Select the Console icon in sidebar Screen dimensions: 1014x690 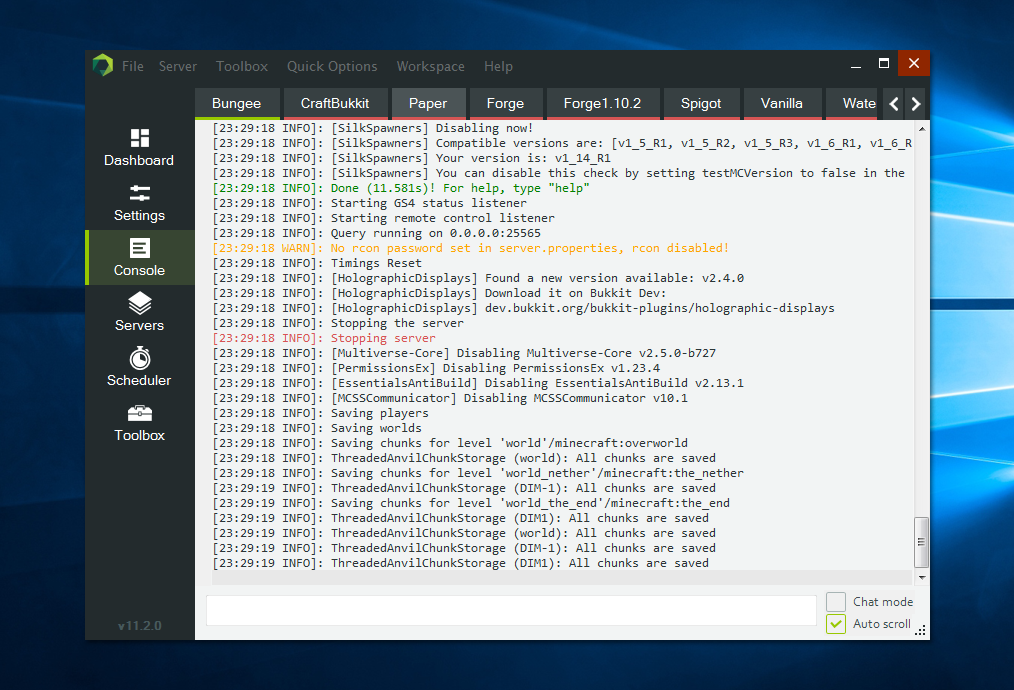(x=140, y=248)
